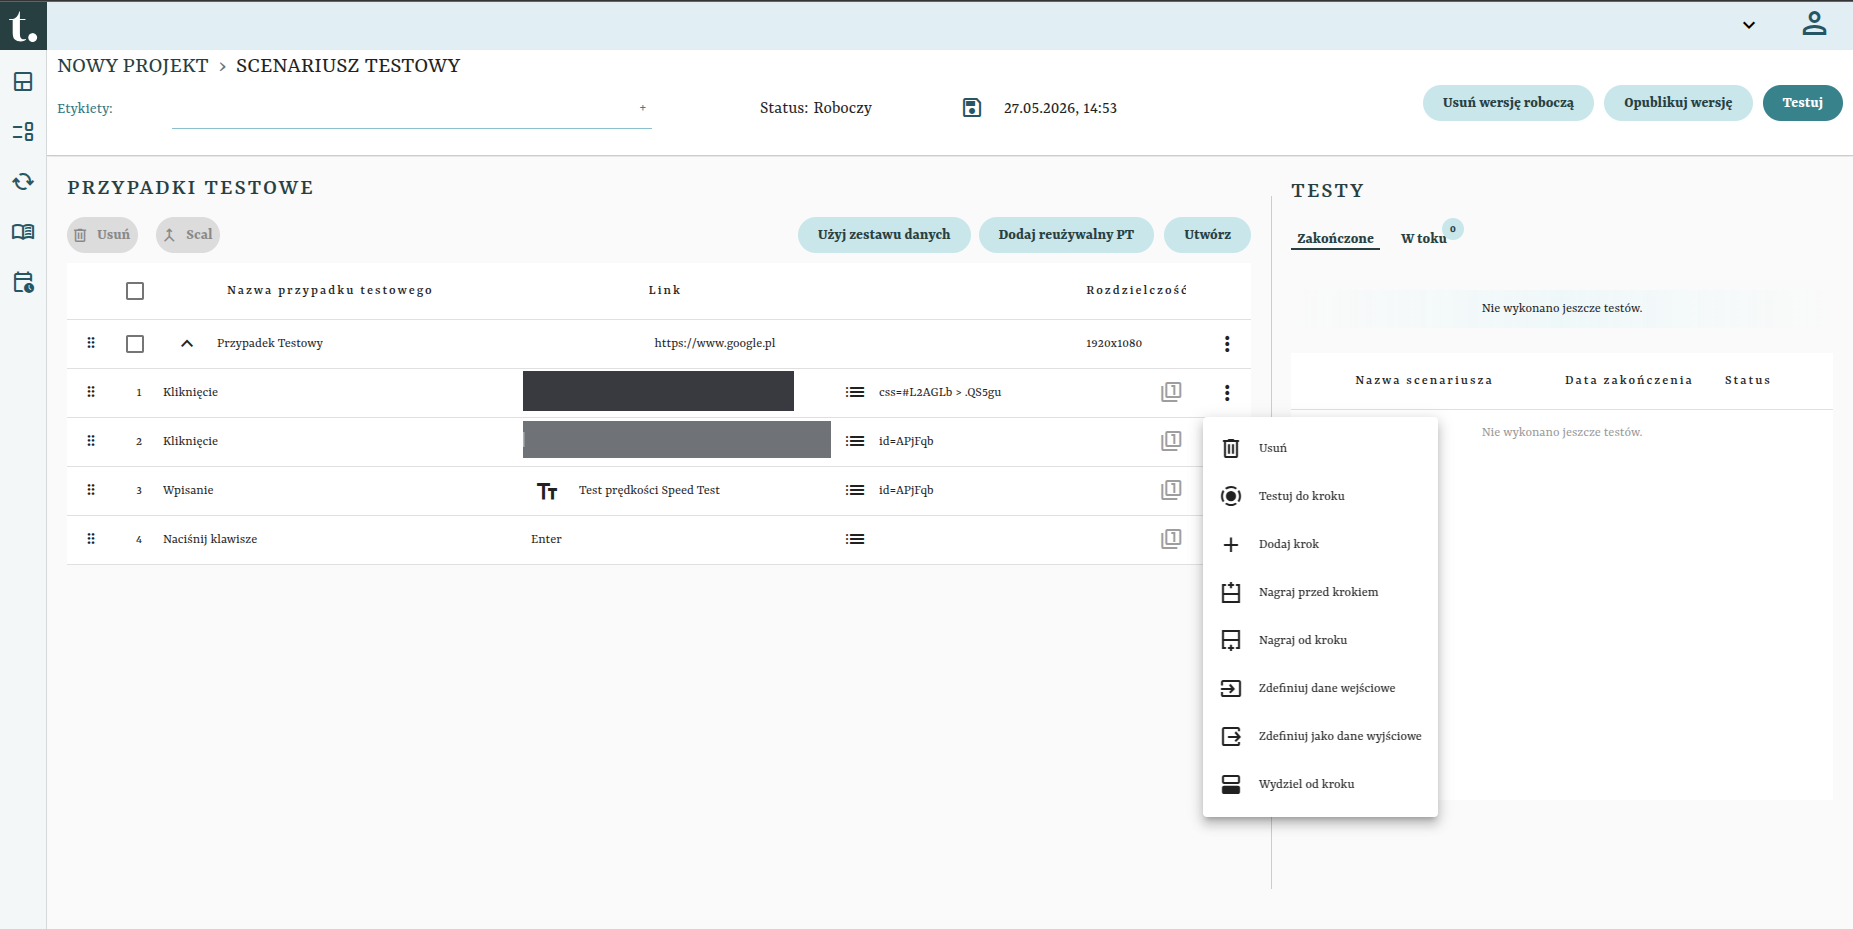This screenshot has width=1853, height=929.
Task: Click drag handle of step 4 Naciśnij klawisze
Action: pos(91,539)
